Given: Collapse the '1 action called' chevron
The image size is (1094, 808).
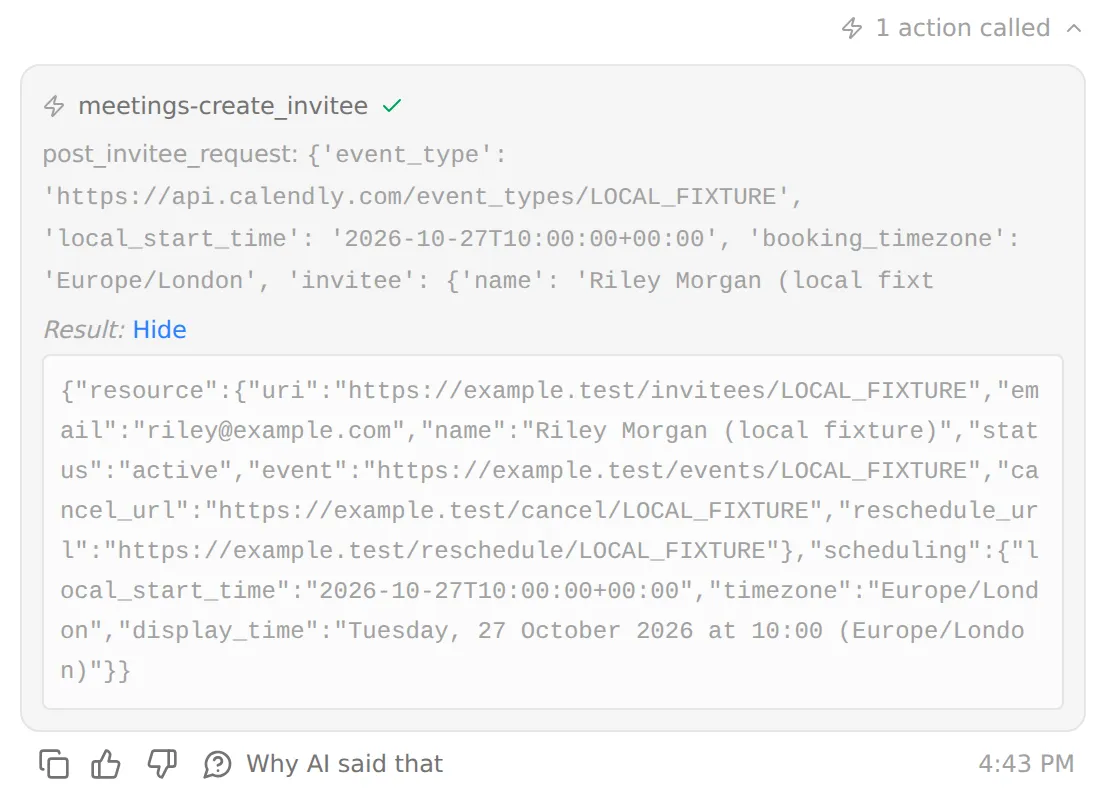Looking at the screenshot, I should 1074,29.
